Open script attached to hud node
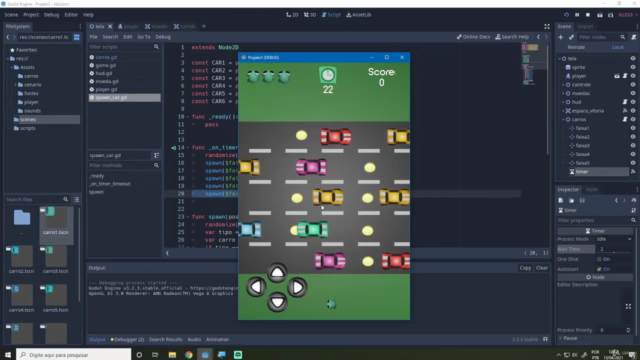The image size is (640, 360). 625,102
